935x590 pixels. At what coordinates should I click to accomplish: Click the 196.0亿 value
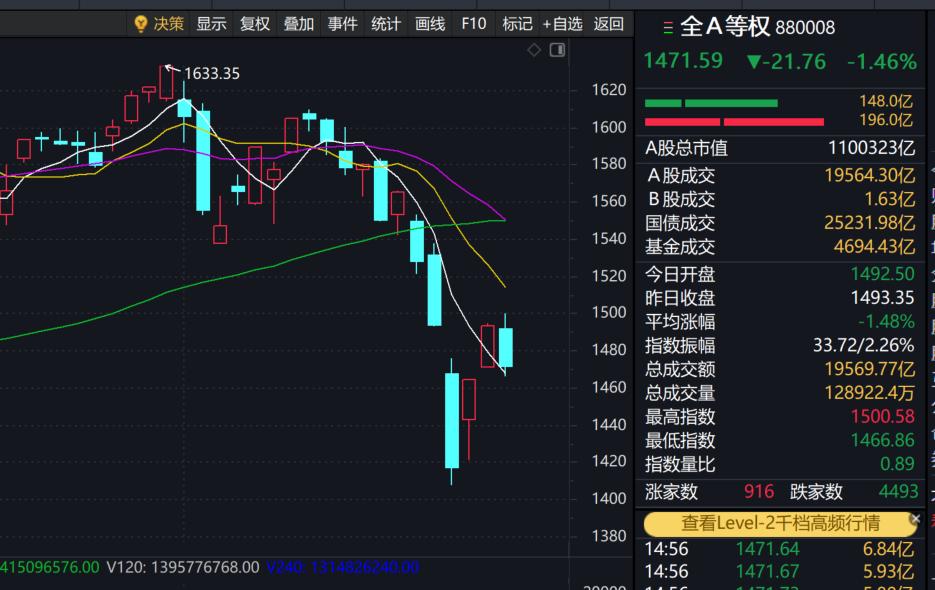point(886,120)
